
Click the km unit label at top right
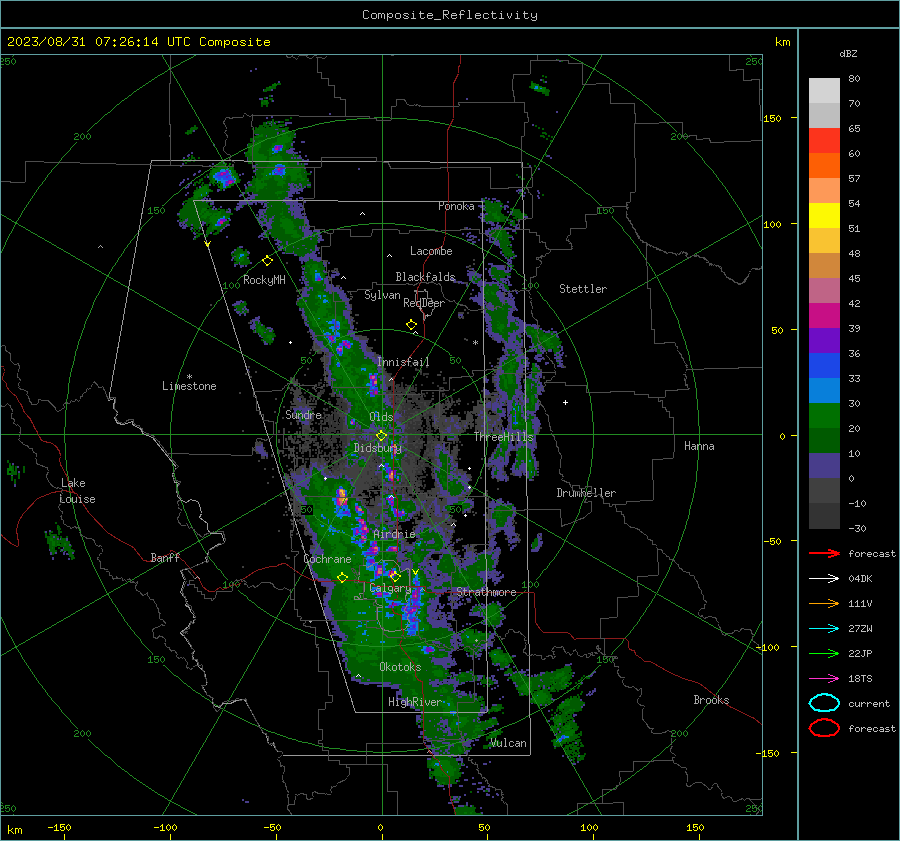(x=782, y=42)
